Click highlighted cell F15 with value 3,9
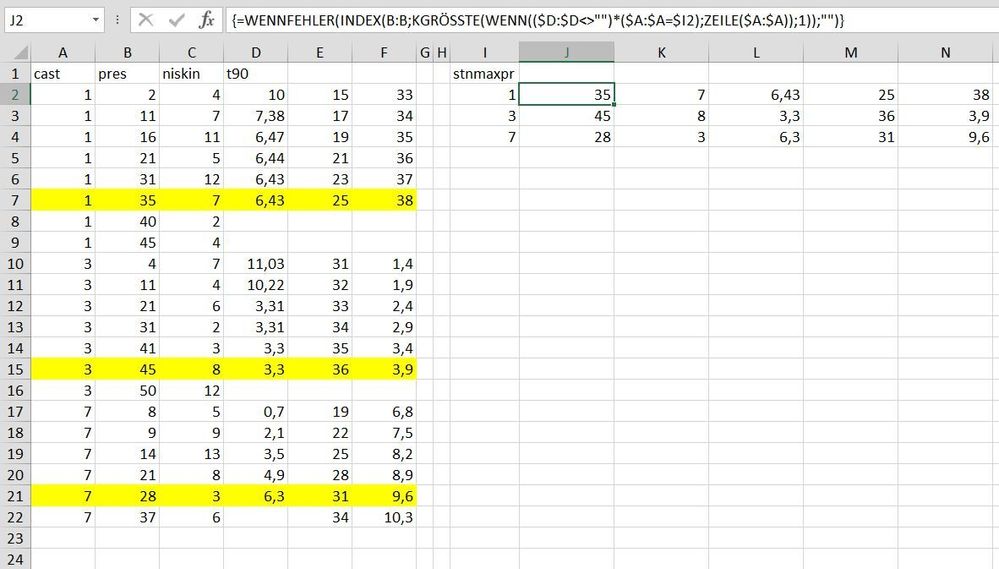 [x=384, y=370]
